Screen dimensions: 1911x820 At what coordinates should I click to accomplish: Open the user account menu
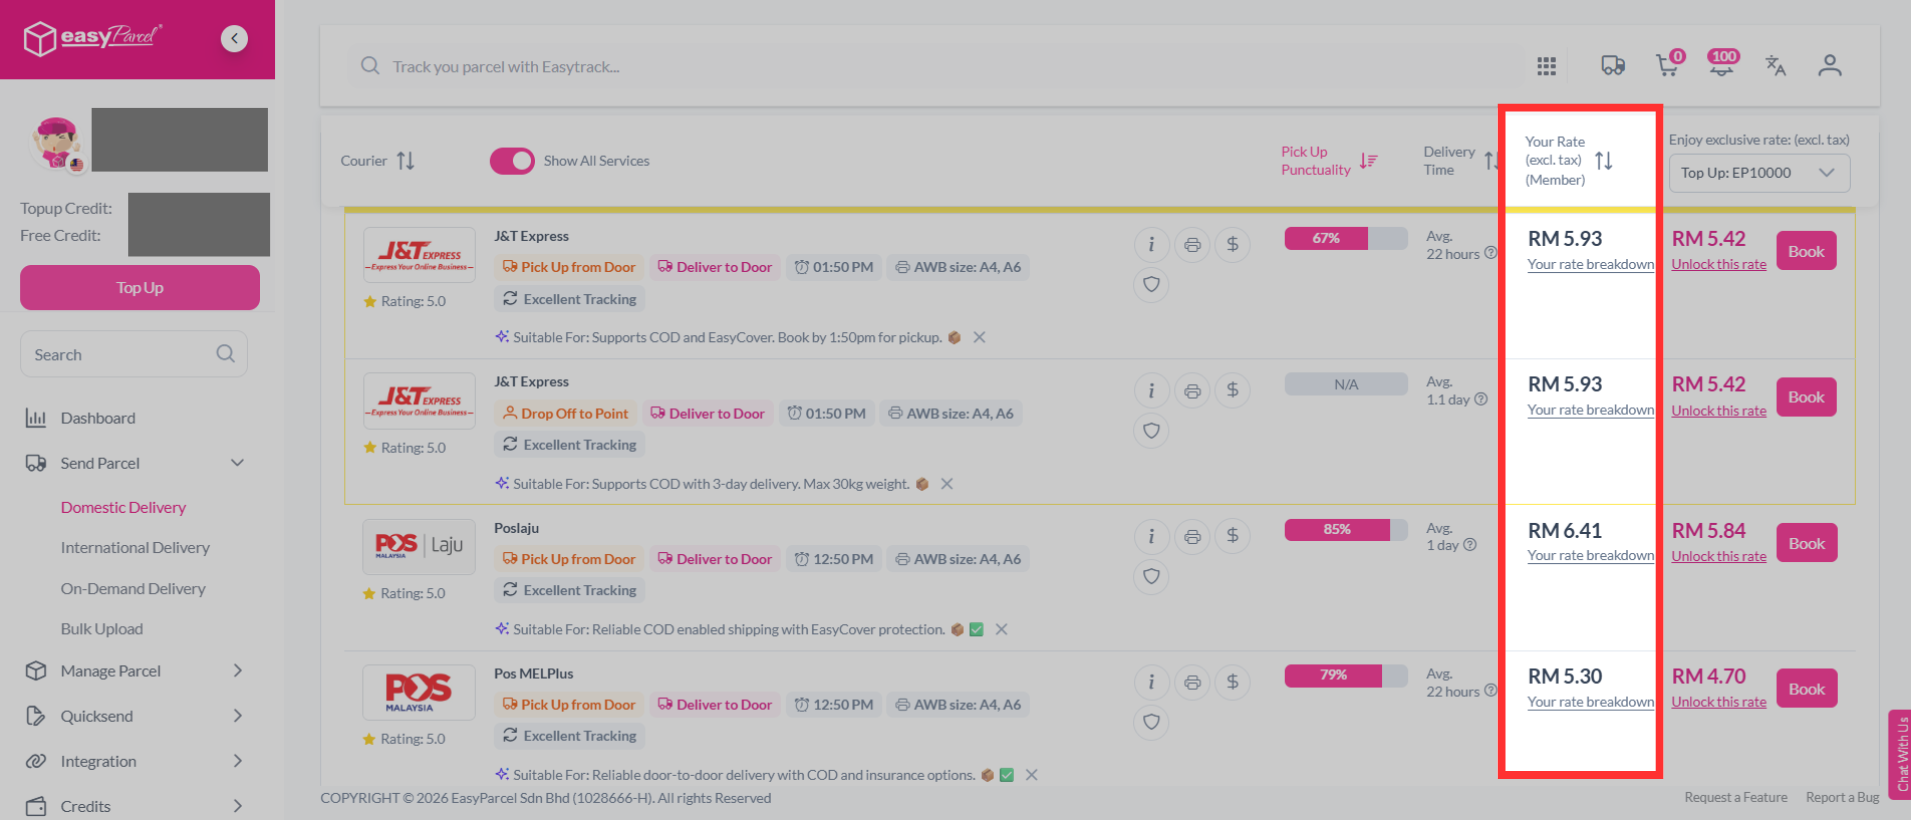coord(1830,66)
